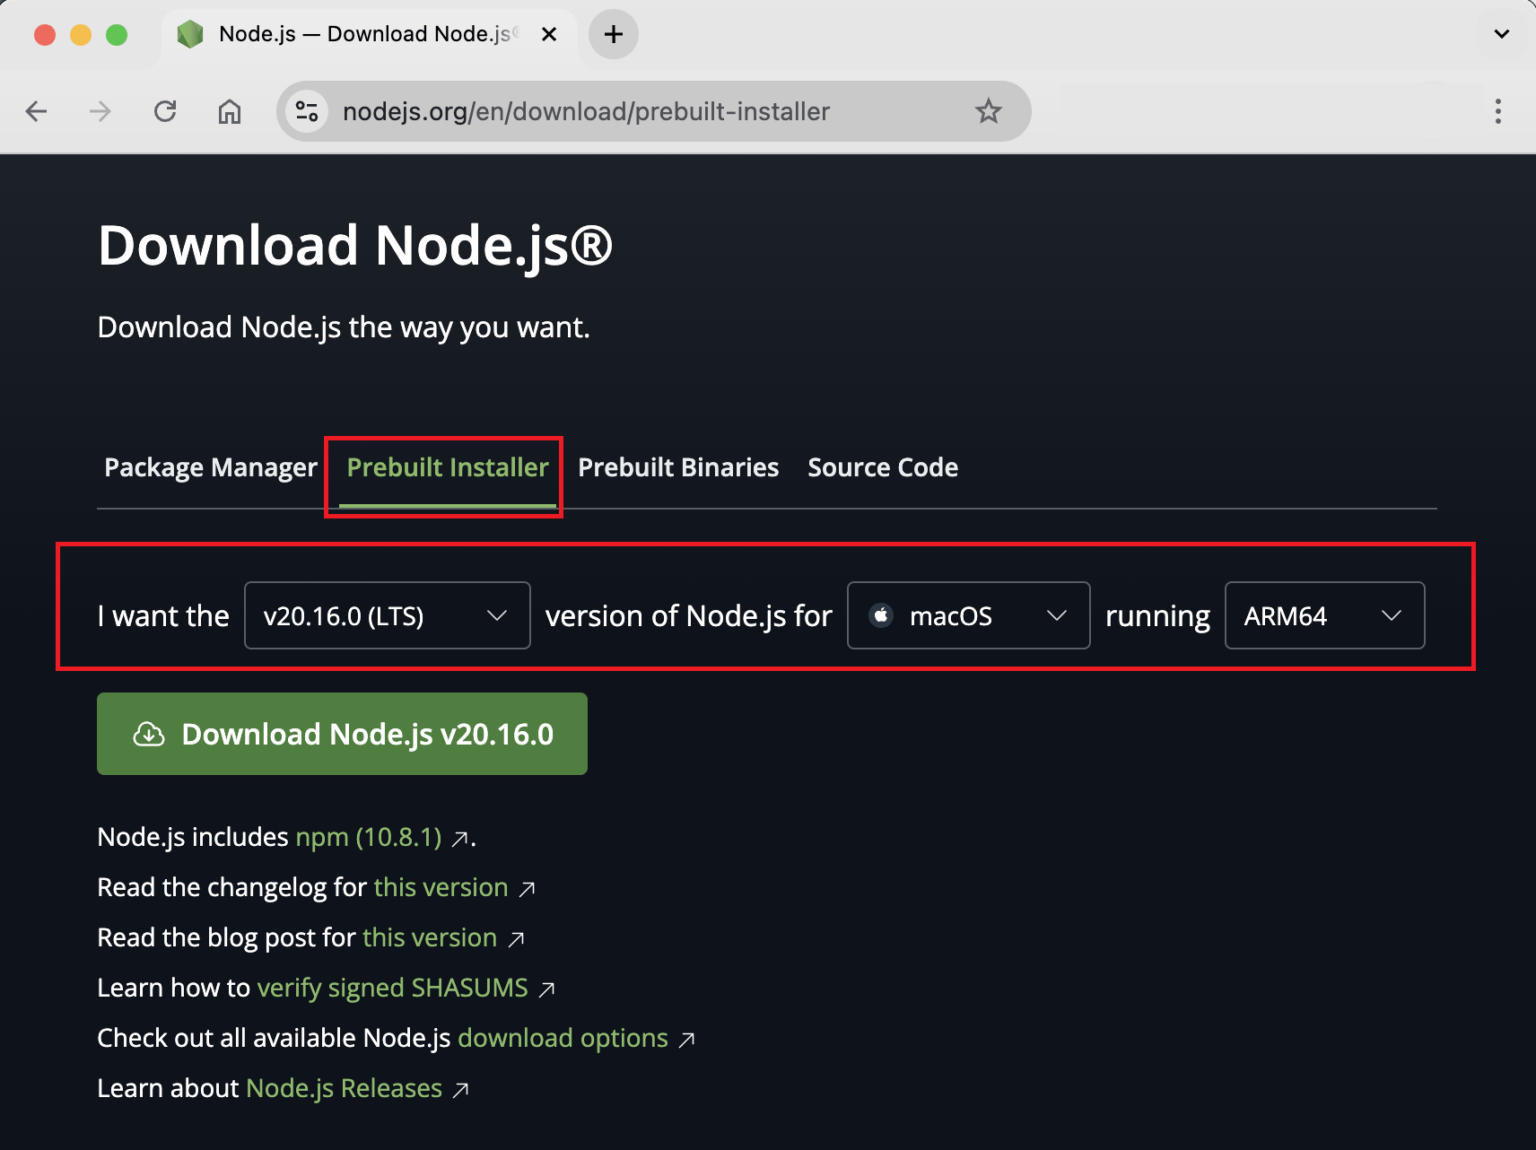The image size is (1536, 1150).
Task: Click the Download Node.js v20.16.0 button
Action: coord(341,733)
